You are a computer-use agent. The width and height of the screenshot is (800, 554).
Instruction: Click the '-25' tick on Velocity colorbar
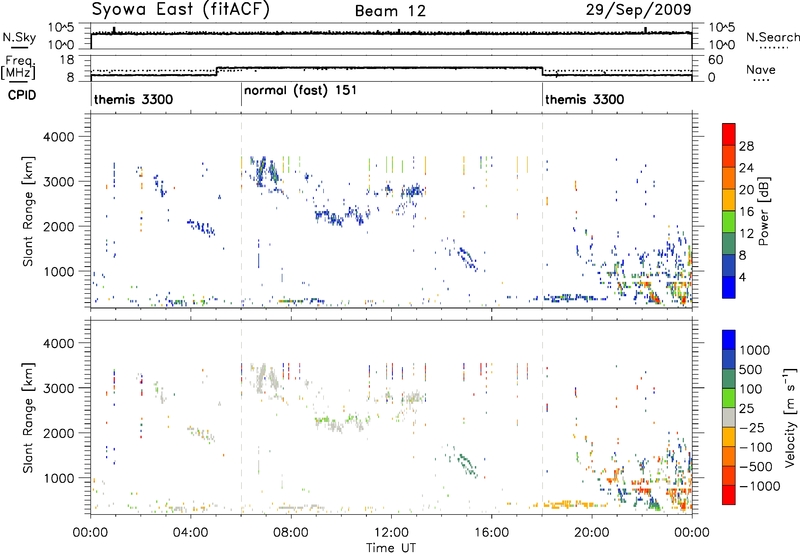pyautogui.click(x=754, y=427)
